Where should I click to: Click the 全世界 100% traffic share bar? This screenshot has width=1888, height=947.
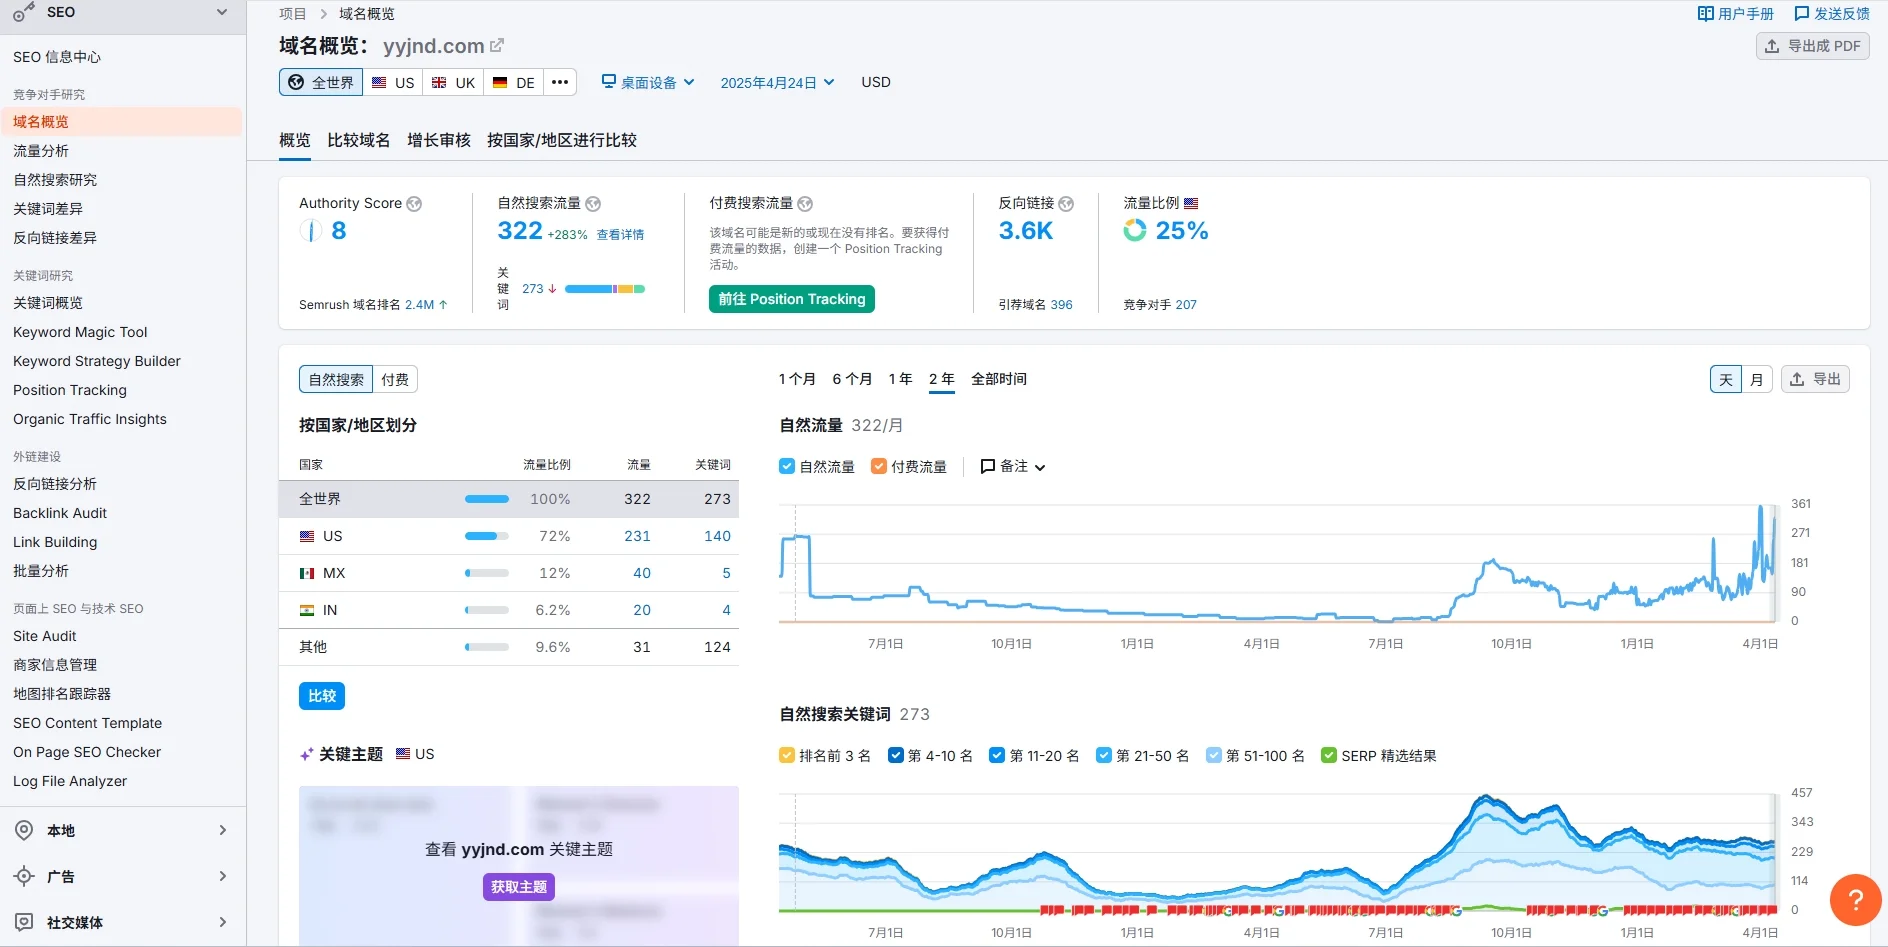click(x=487, y=499)
